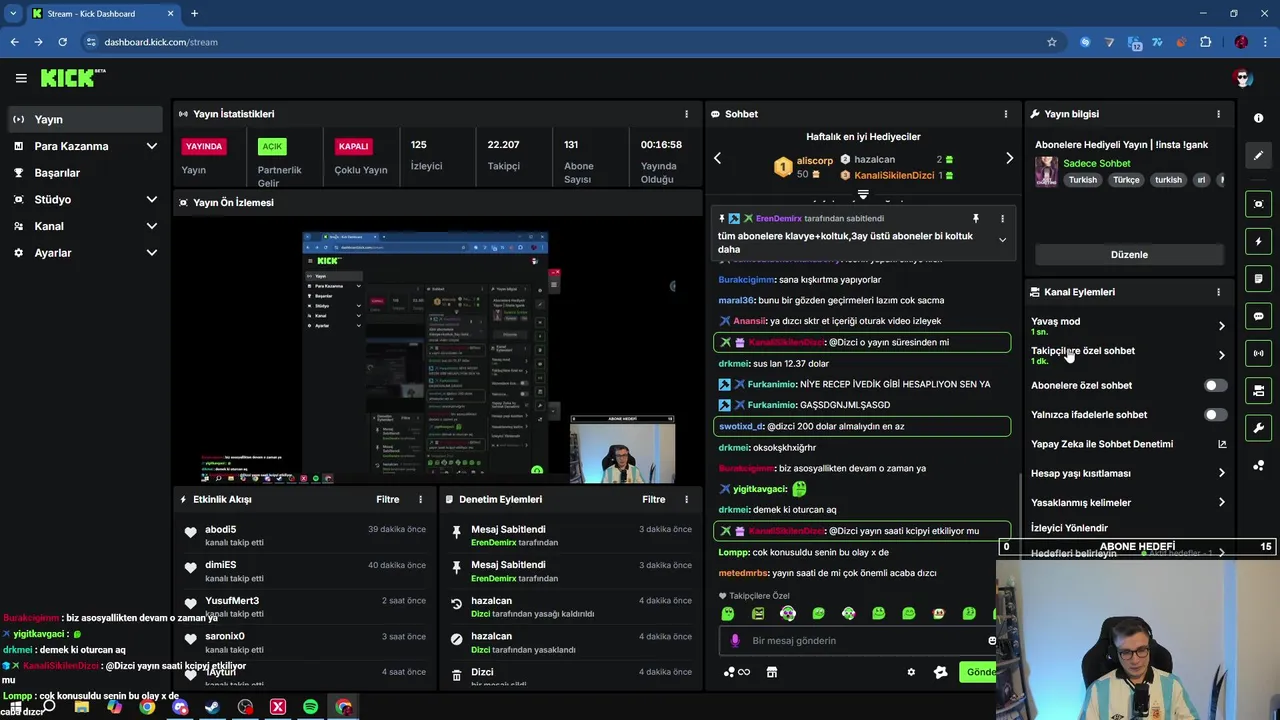The image size is (1280, 720).
Task: Select Başarılar in the sidebar
Action: pyautogui.click(x=84, y=172)
